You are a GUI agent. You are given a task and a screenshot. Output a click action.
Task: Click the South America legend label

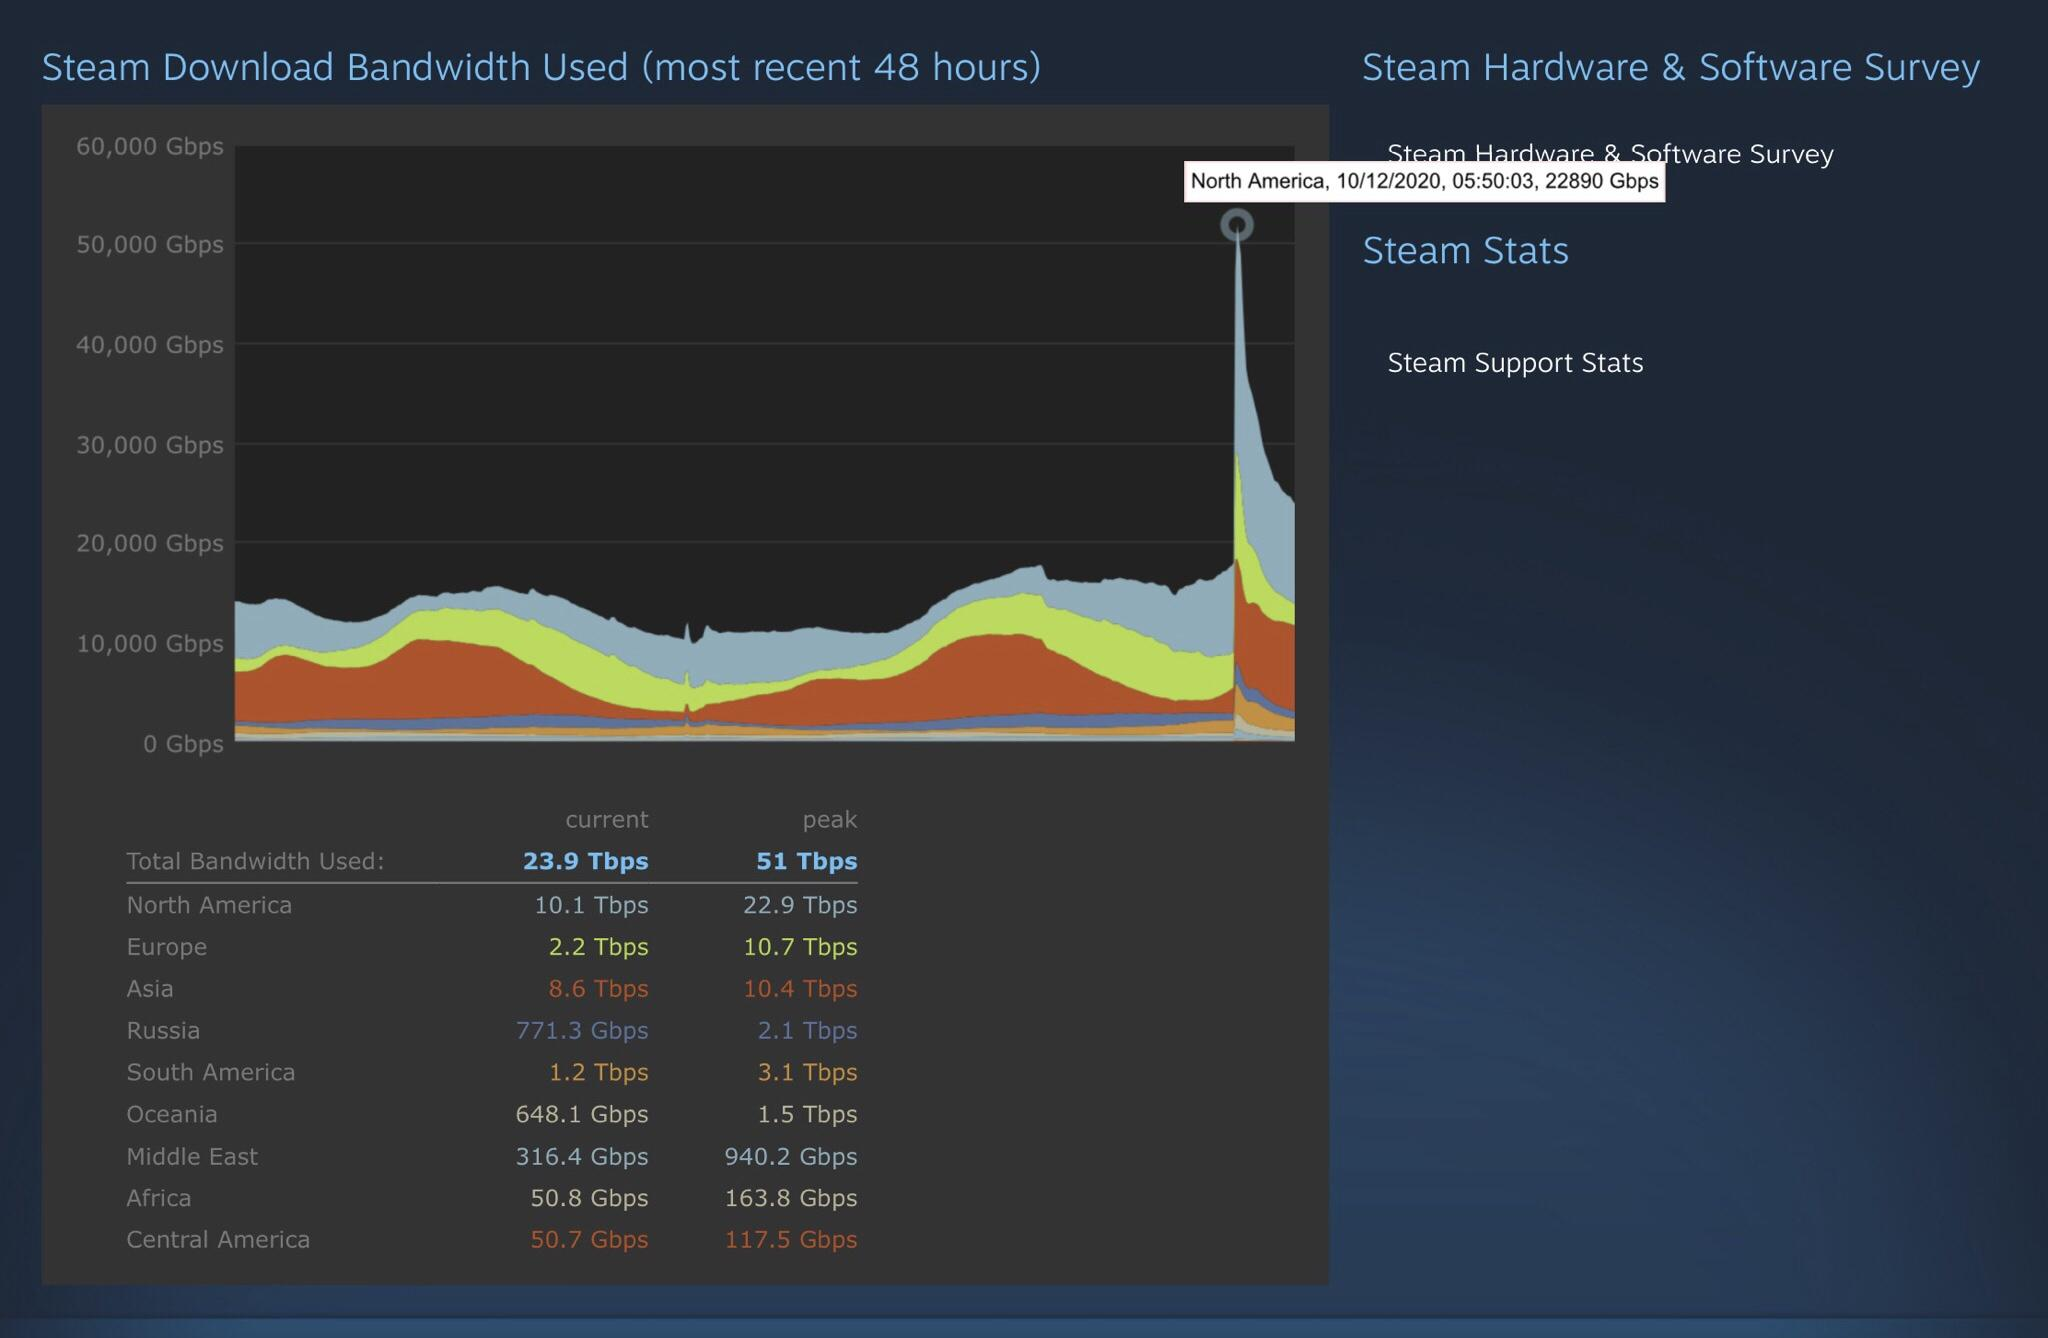click(x=210, y=1073)
